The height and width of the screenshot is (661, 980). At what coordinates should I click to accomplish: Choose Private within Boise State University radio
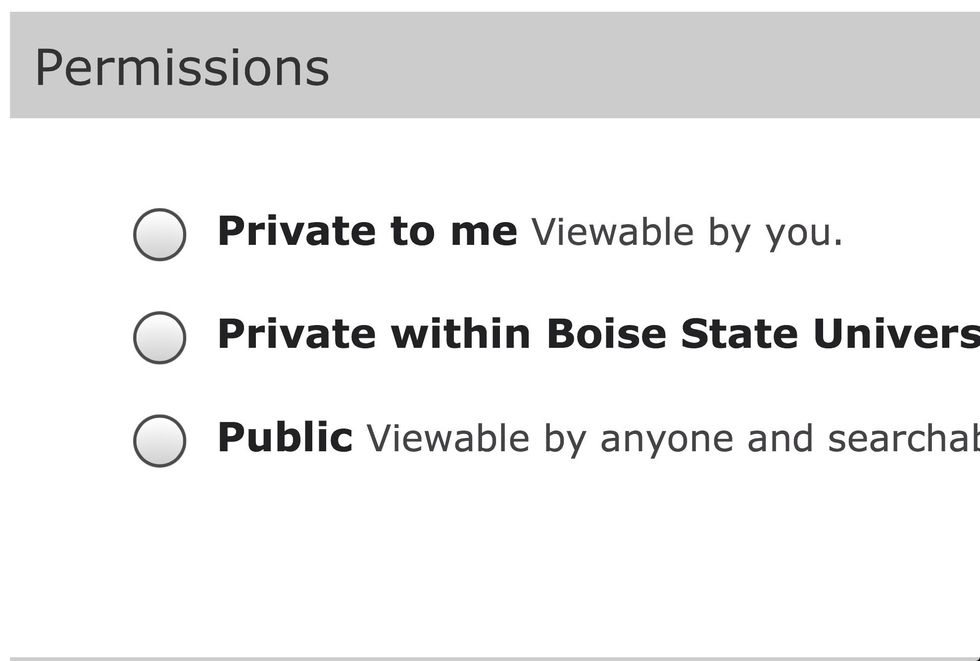[160, 337]
